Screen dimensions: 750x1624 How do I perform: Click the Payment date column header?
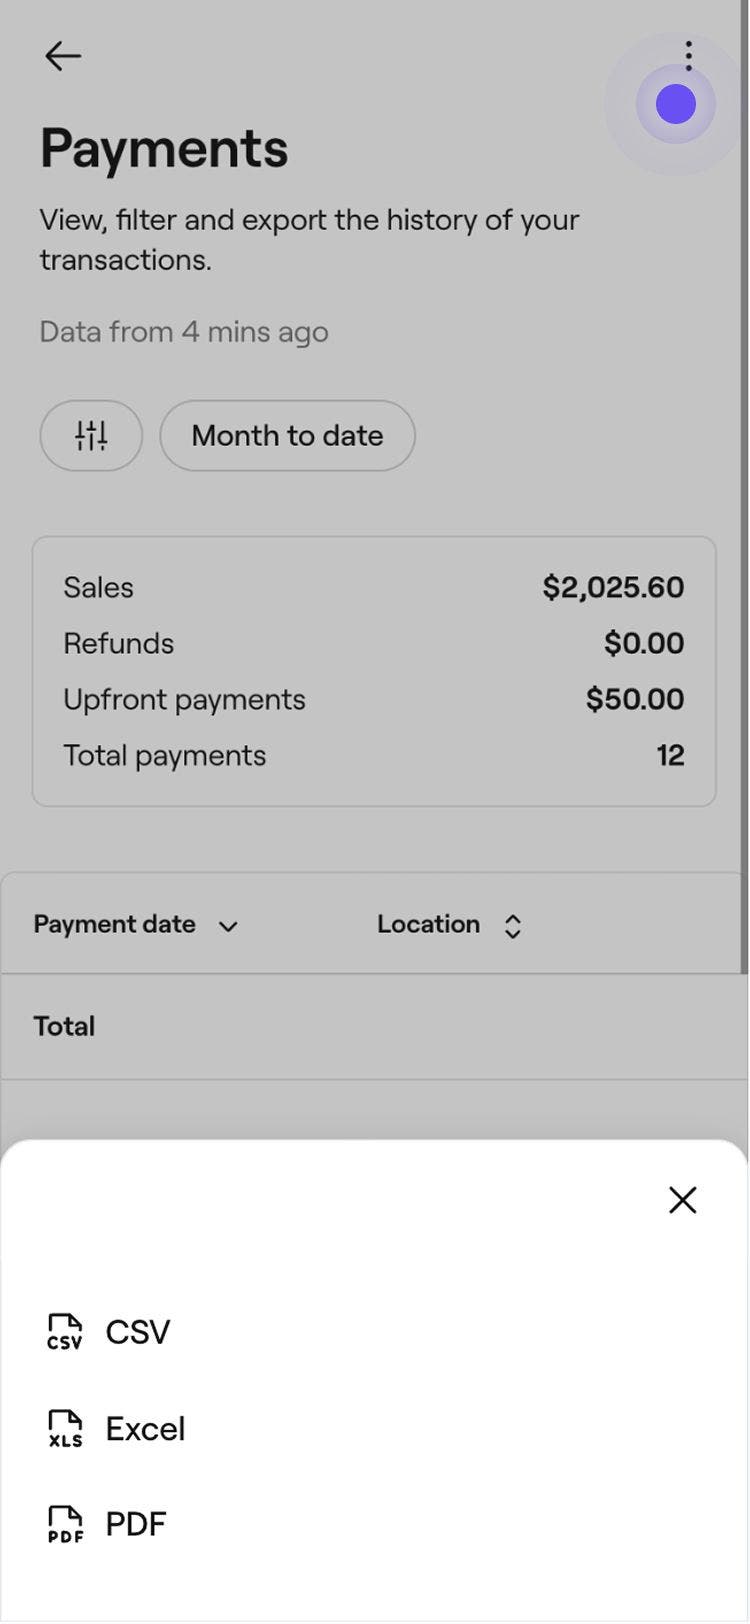(x=115, y=924)
